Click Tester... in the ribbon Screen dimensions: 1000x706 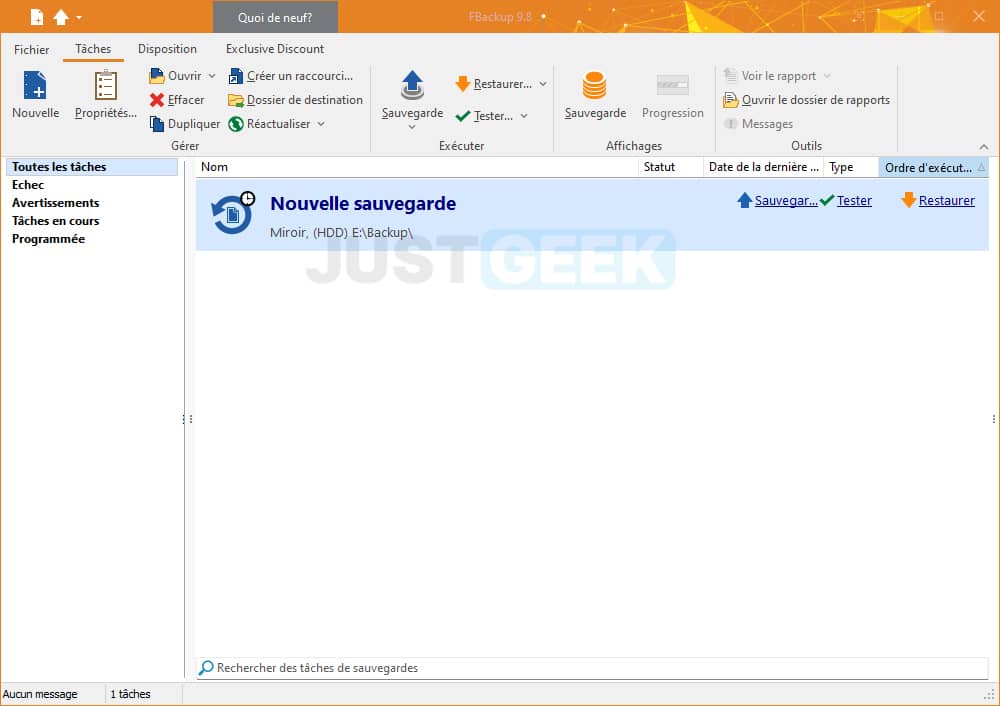tap(485, 116)
